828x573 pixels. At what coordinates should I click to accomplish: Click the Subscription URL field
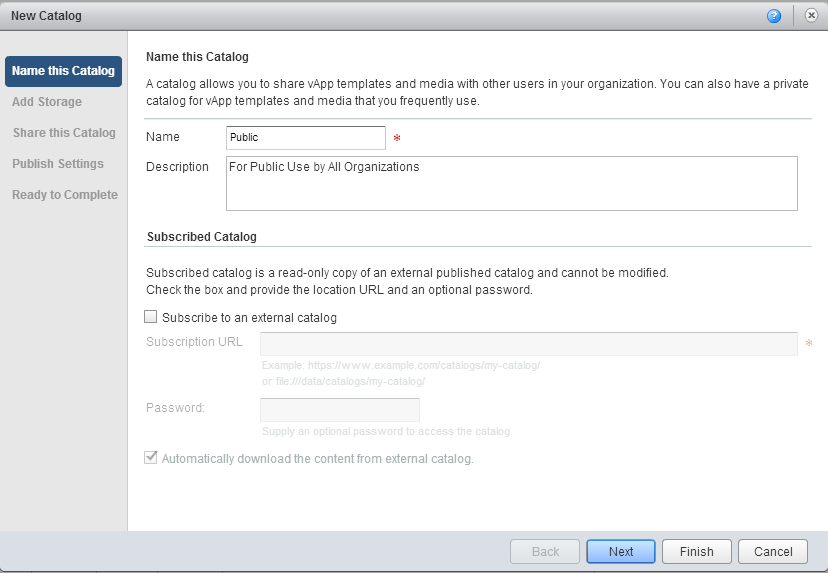tap(528, 344)
